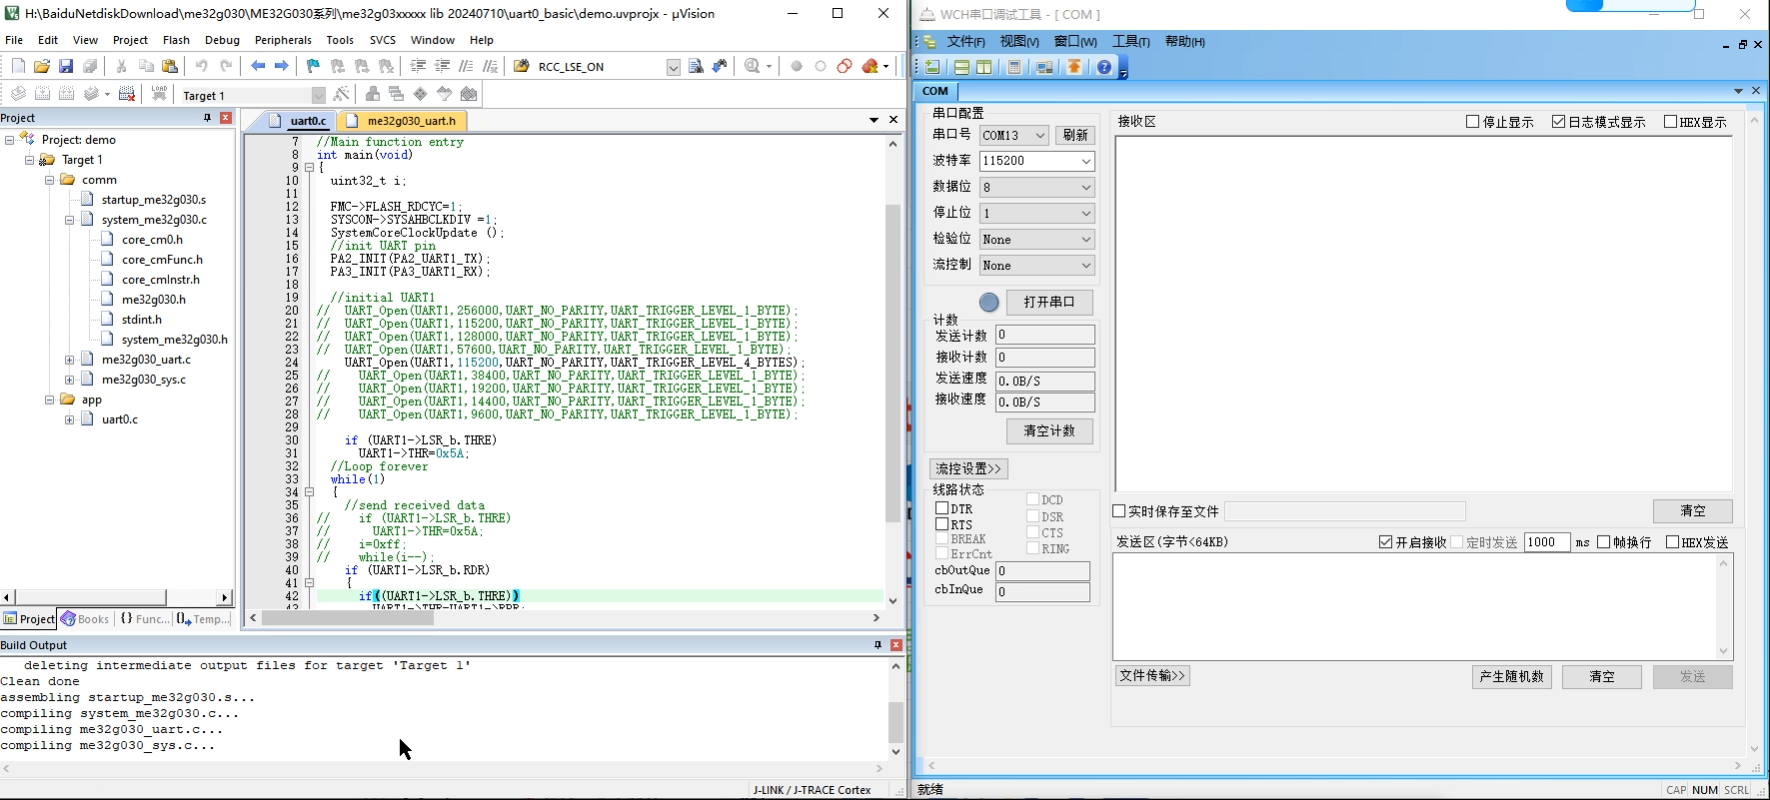Viewport: 1770px width, 800px height.
Task: Click 打开串口 button
Action: [1049, 302]
